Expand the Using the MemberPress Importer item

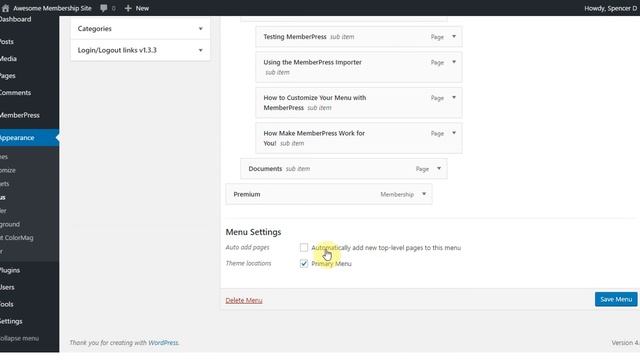(453, 62)
